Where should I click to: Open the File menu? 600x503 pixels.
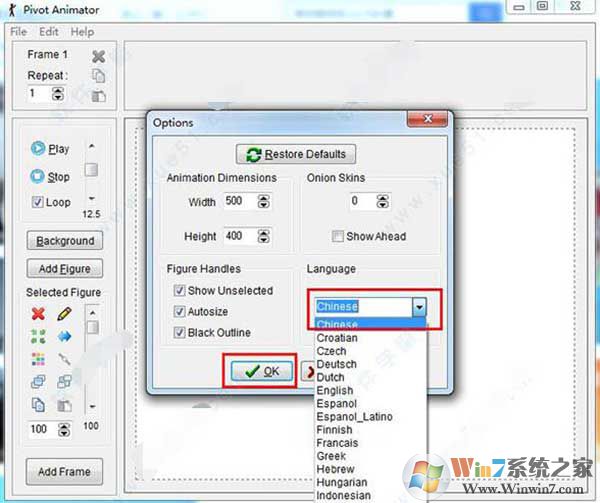click(18, 32)
